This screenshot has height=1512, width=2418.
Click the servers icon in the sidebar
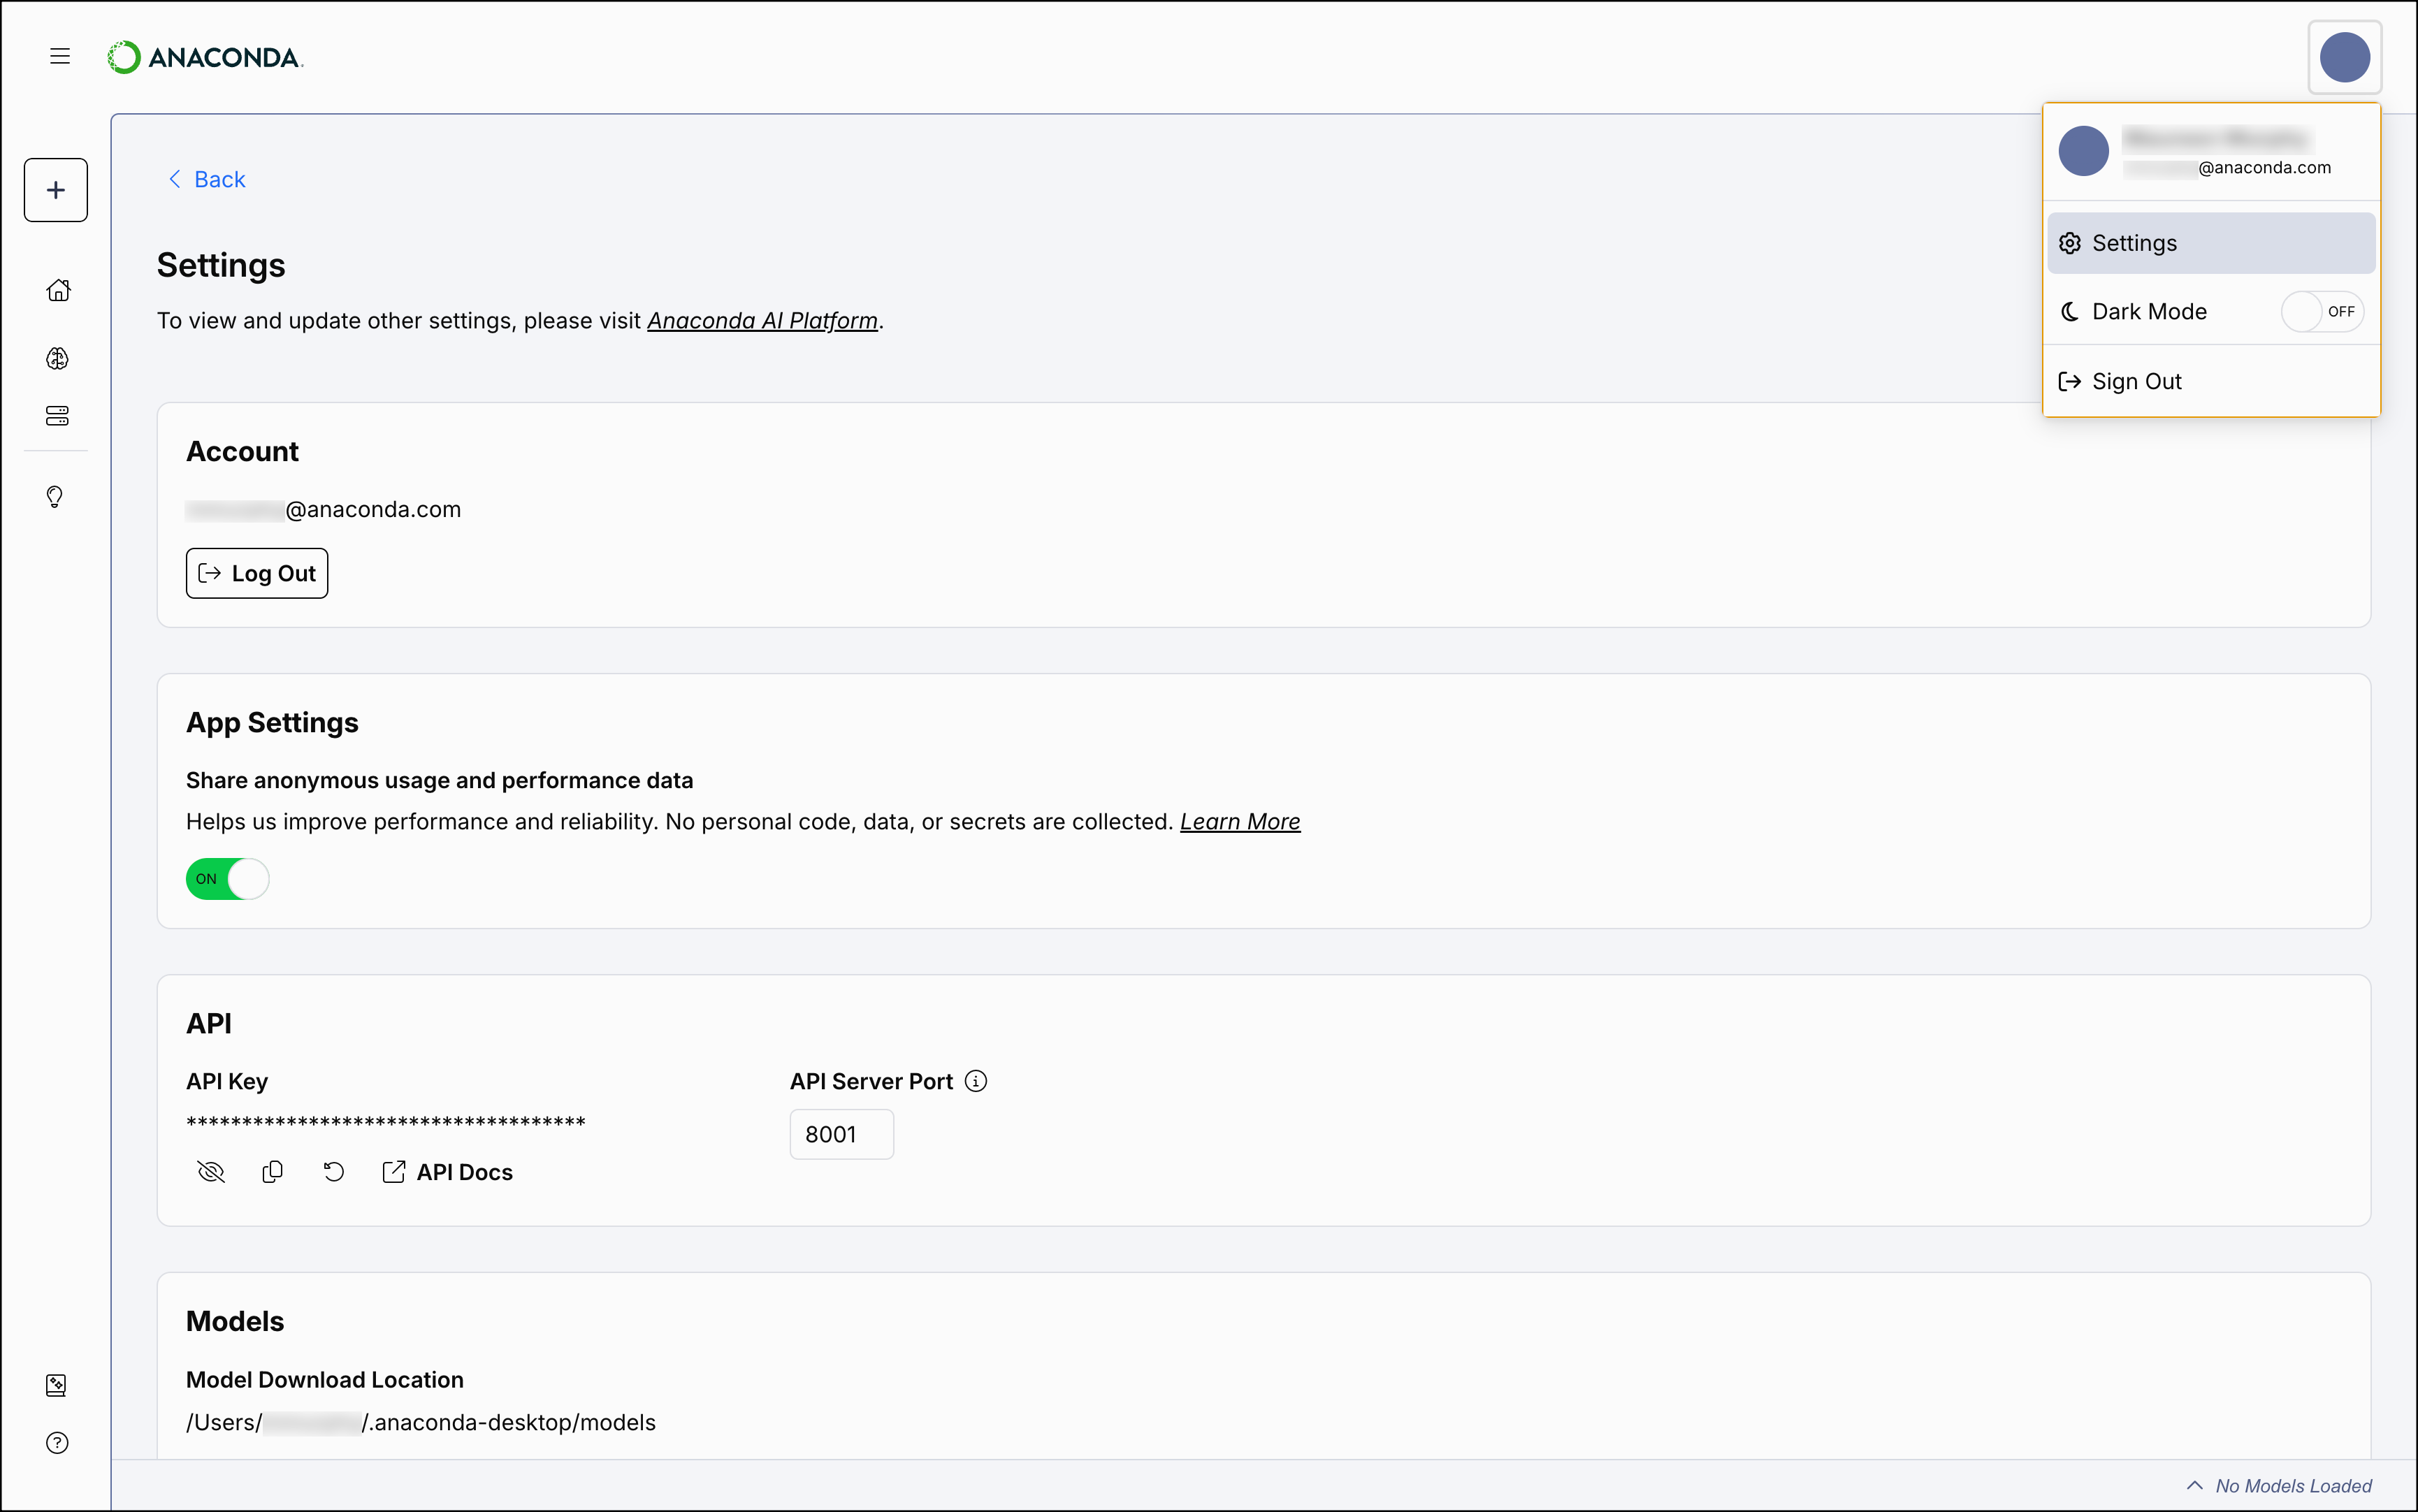pyautogui.click(x=57, y=416)
